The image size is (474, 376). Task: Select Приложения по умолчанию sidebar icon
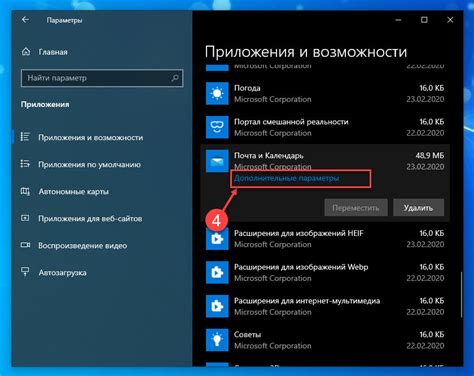[x=25, y=164]
